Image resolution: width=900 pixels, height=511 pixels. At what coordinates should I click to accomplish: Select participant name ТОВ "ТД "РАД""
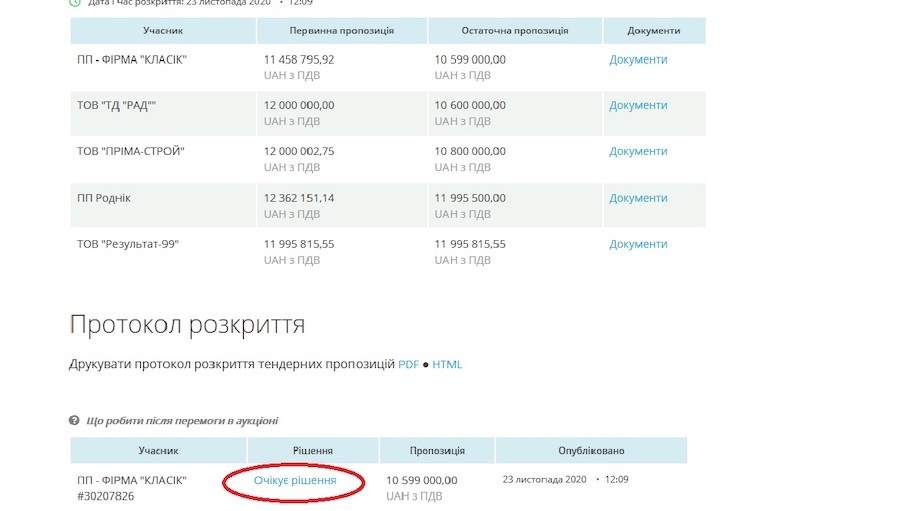pos(117,106)
